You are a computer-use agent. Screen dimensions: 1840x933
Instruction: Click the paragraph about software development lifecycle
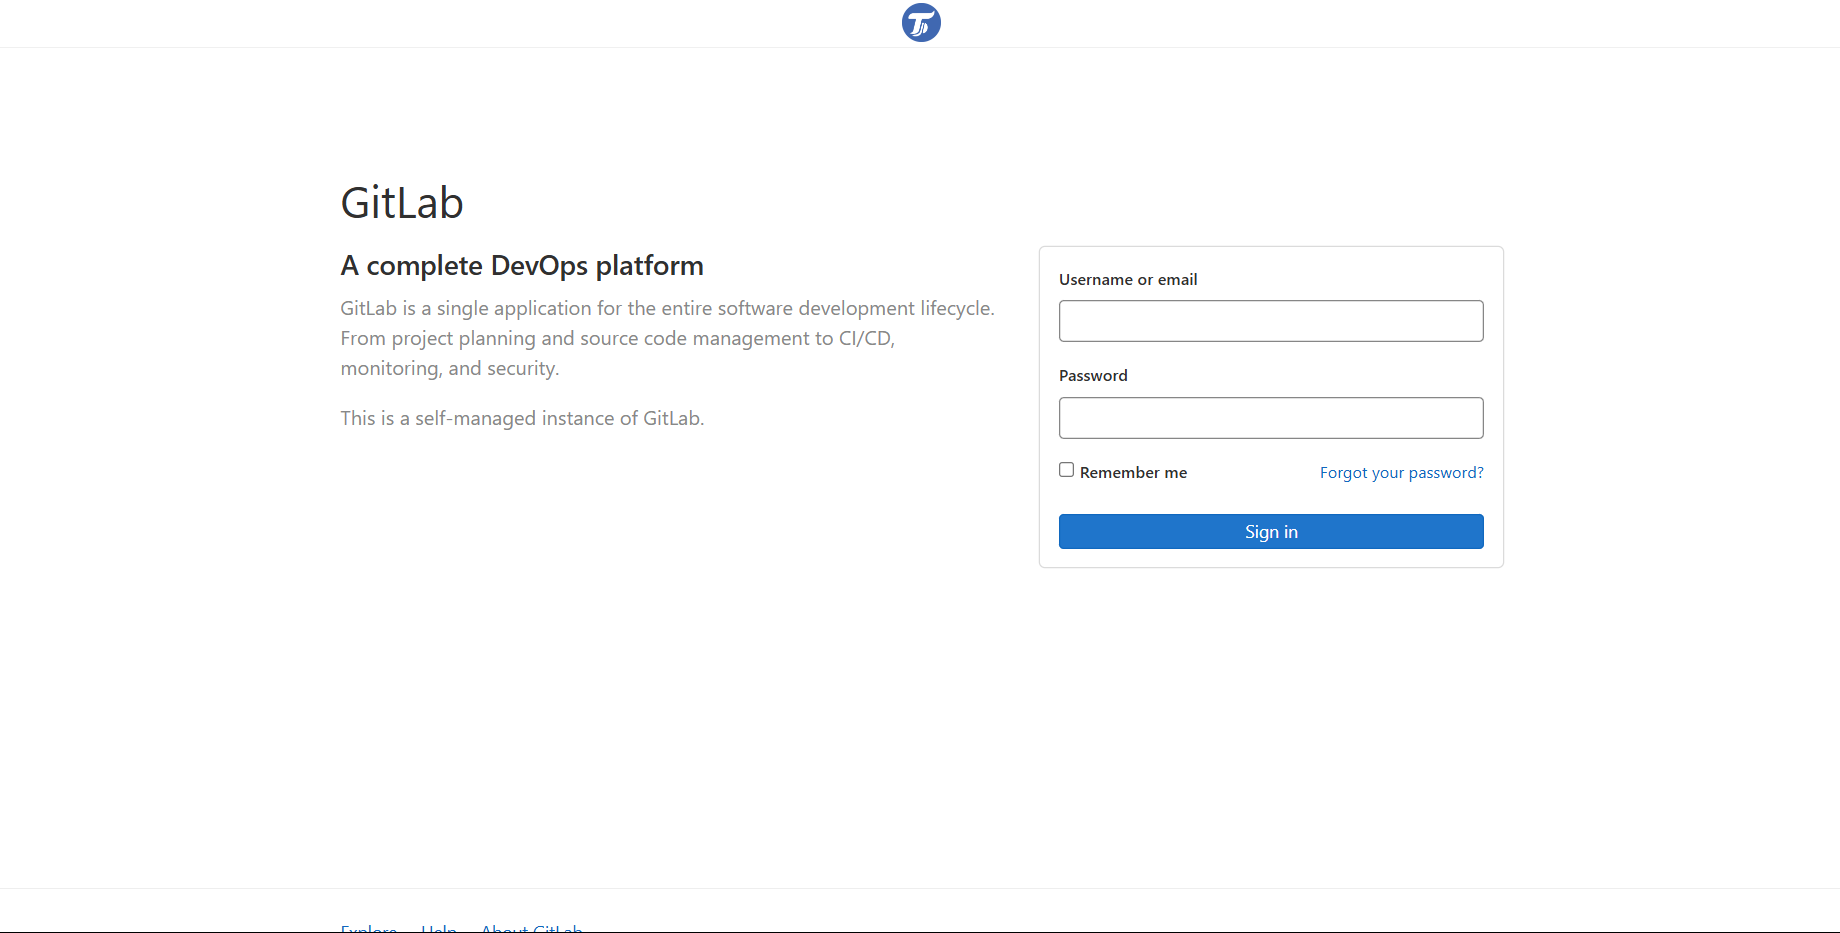[x=668, y=338]
